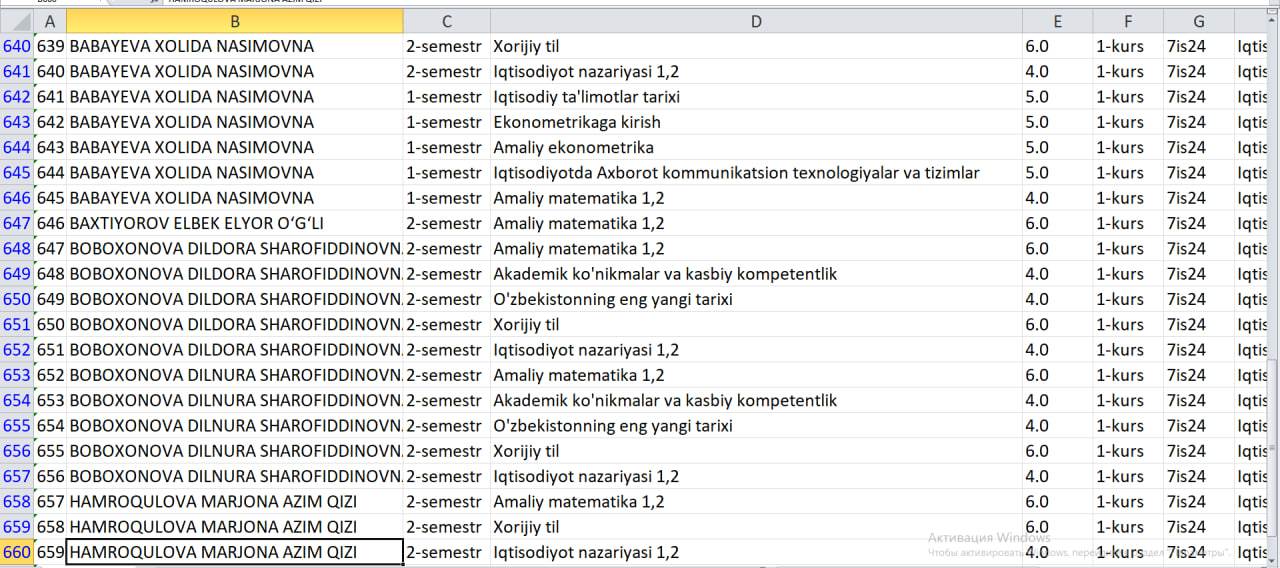
Task: Select row header 643
Action: [16, 122]
